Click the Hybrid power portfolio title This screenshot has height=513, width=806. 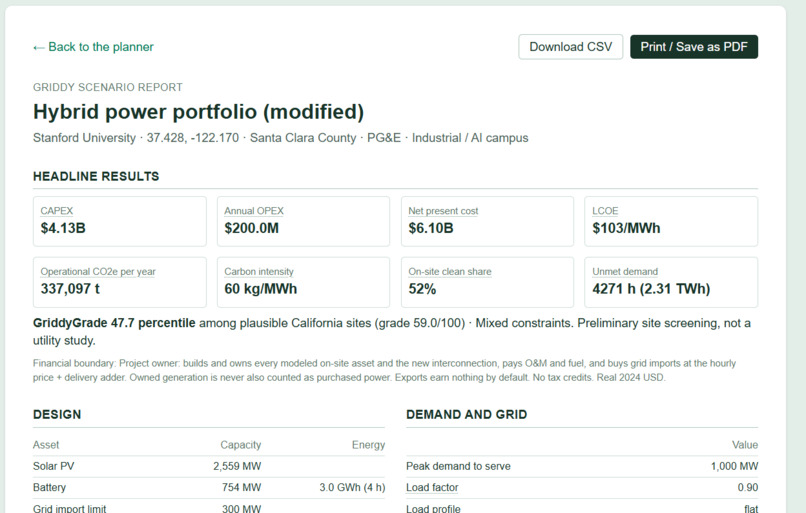198,112
